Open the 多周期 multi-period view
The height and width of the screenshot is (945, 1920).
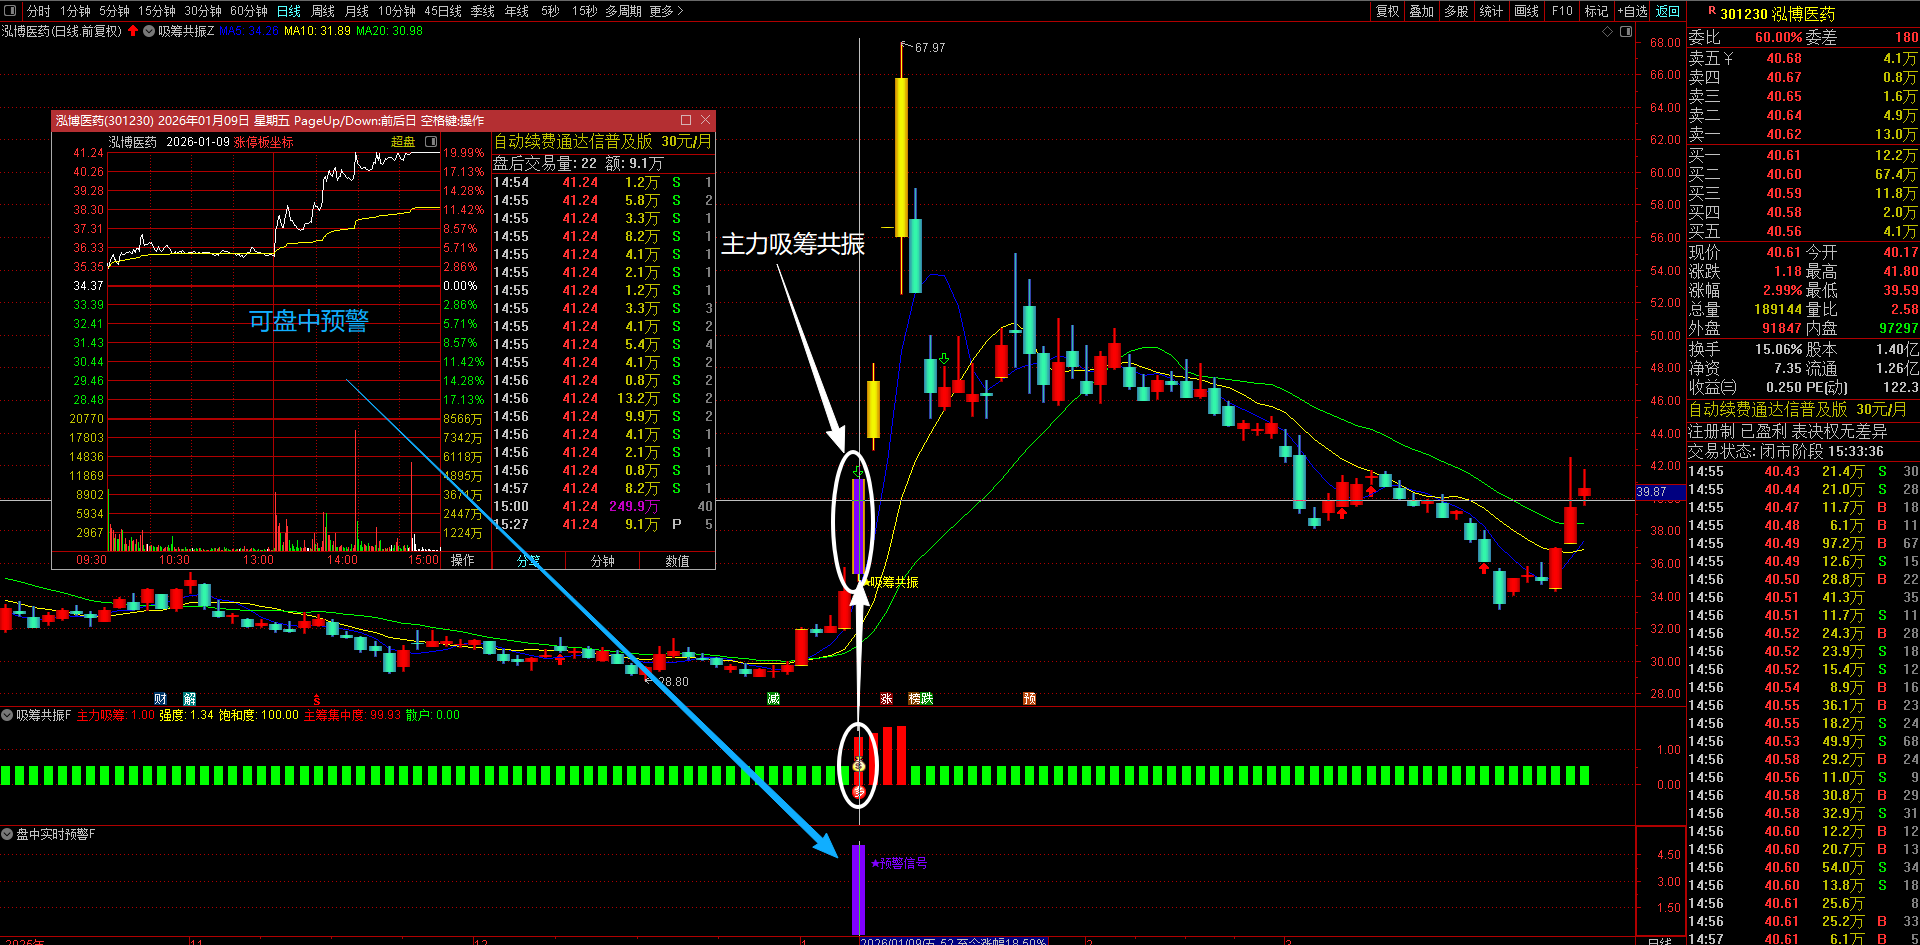623,11
